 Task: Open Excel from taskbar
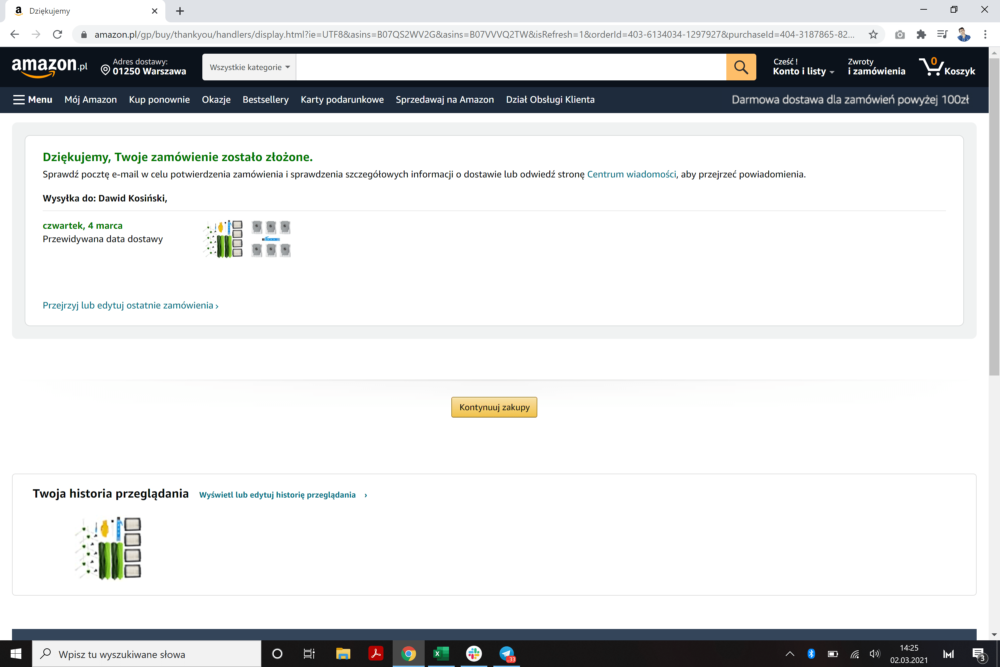[x=441, y=654]
